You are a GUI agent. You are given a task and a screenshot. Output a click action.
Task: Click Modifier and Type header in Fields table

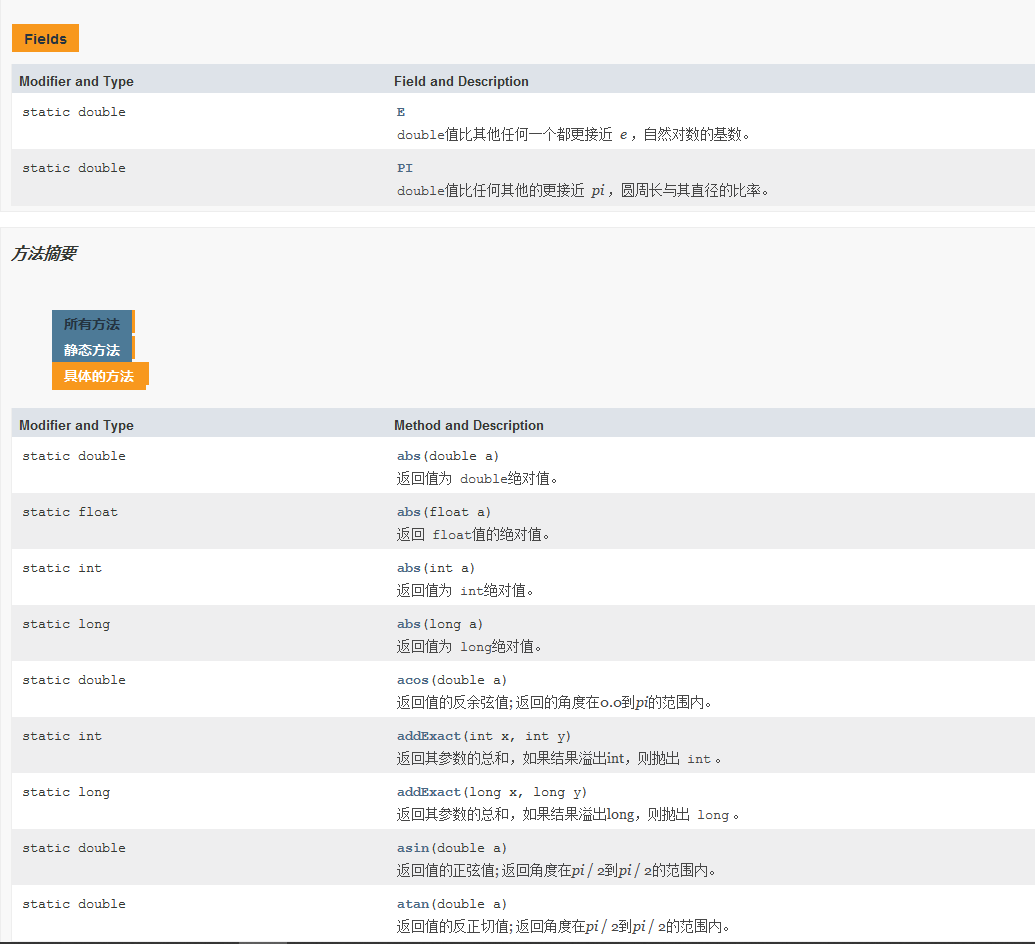[76, 81]
